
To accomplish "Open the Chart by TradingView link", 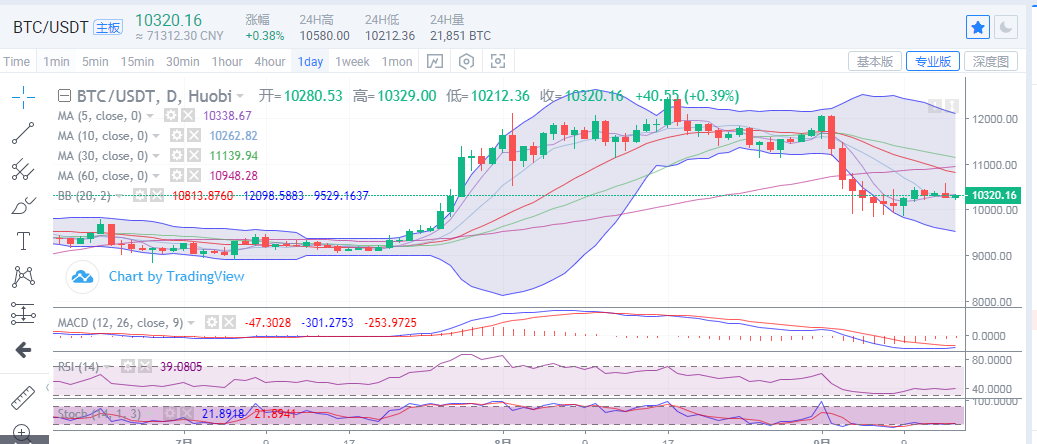I will [x=176, y=277].
